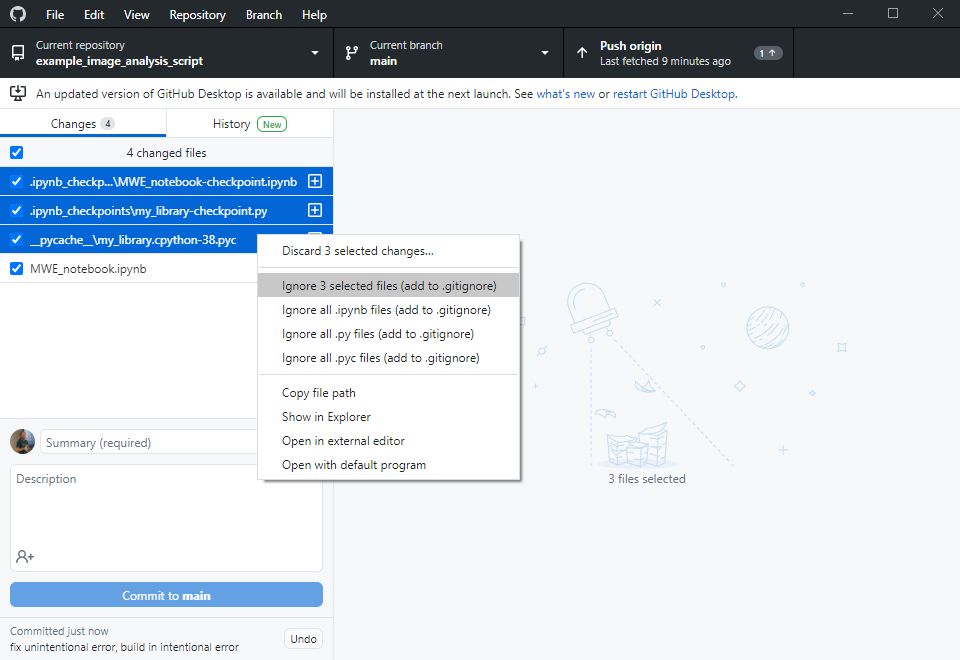Uncheck the MWE_notebook.ipynb file checkbox
960x660 pixels.
coord(16,269)
